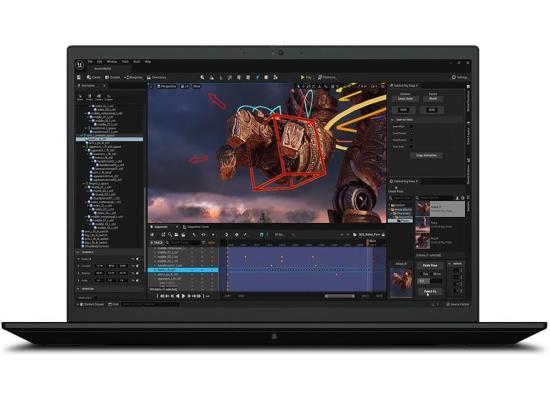
Task: Switch to the Control Rig Pose tab
Action: (x=404, y=181)
